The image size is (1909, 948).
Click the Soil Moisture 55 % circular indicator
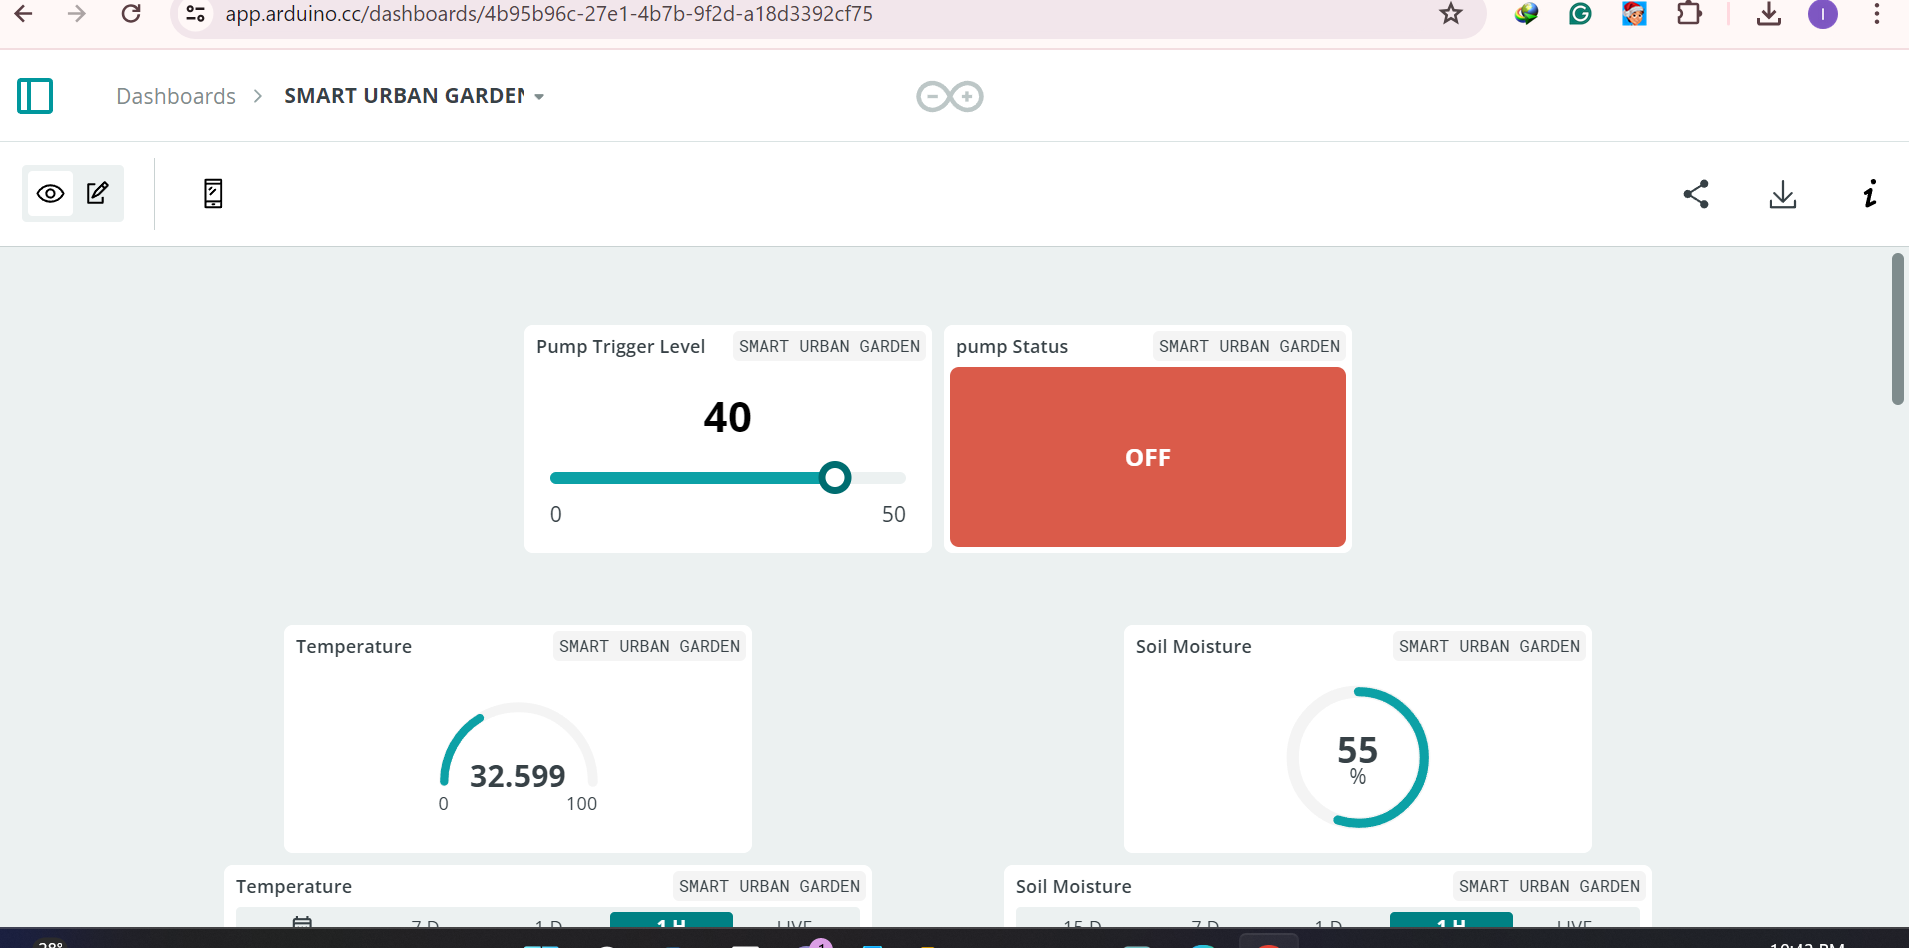coord(1358,757)
